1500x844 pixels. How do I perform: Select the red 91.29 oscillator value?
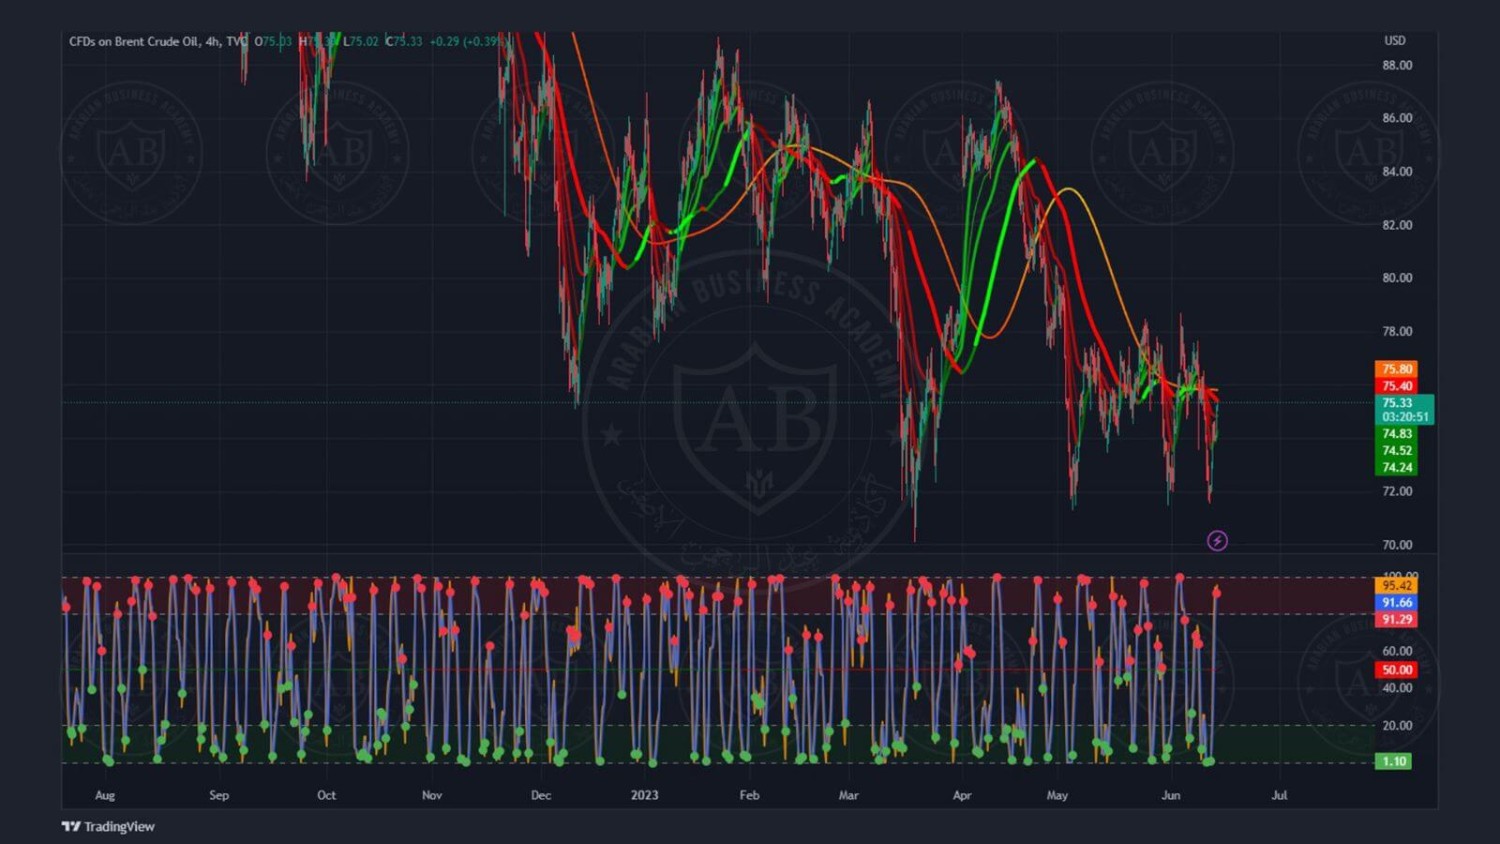pyautogui.click(x=1396, y=620)
